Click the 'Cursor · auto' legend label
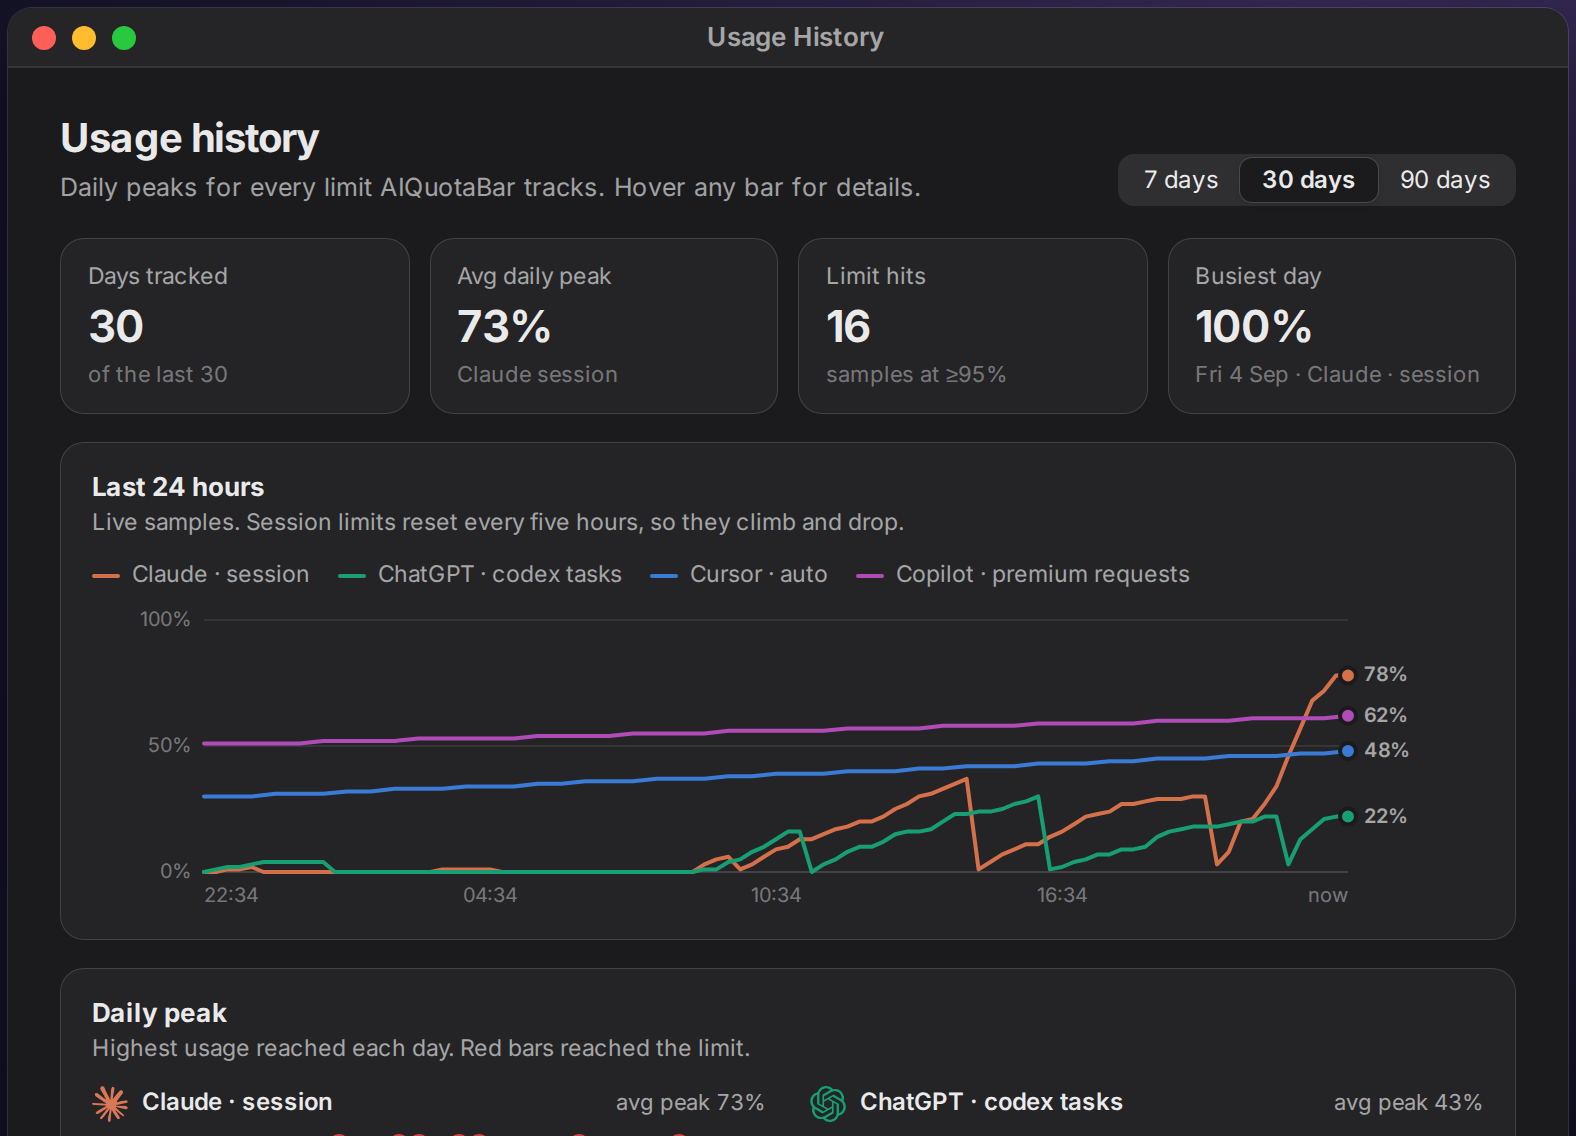 759,574
